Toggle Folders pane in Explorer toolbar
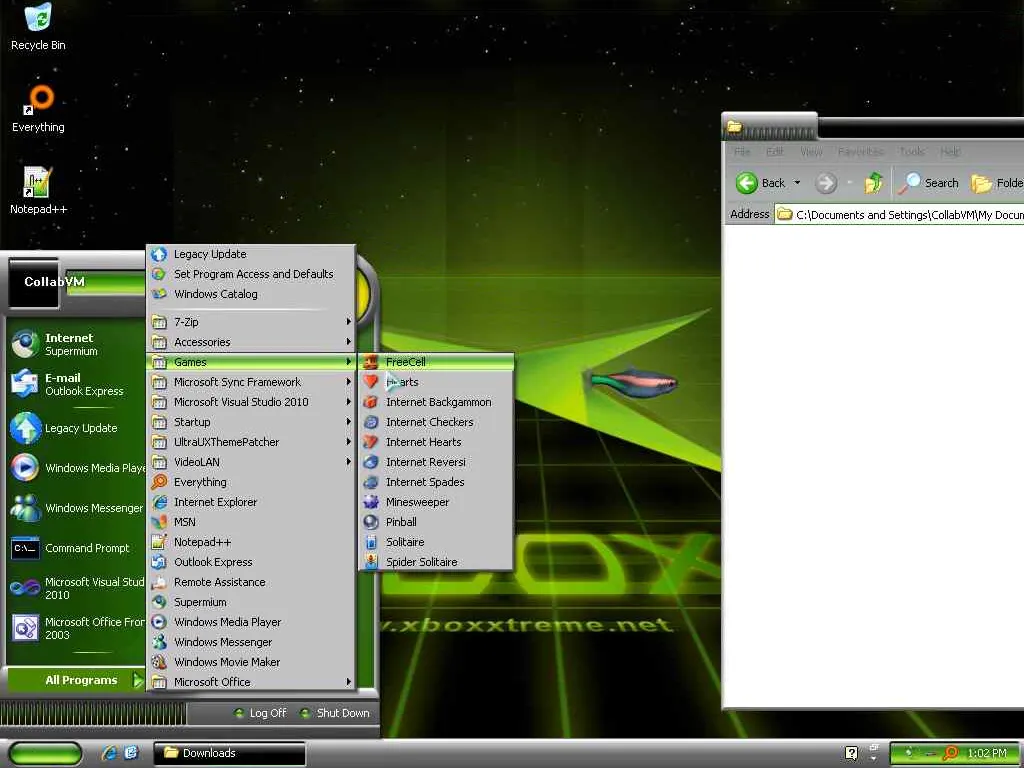The width and height of the screenshot is (1024, 768). (x=997, y=184)
